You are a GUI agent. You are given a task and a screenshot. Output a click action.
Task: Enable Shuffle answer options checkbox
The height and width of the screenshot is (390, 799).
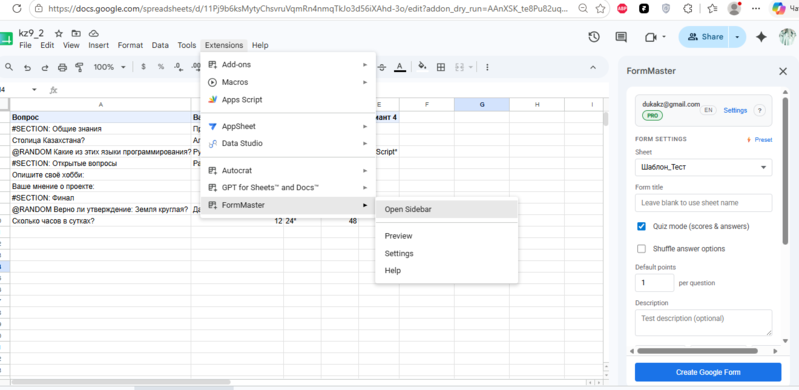642,249
